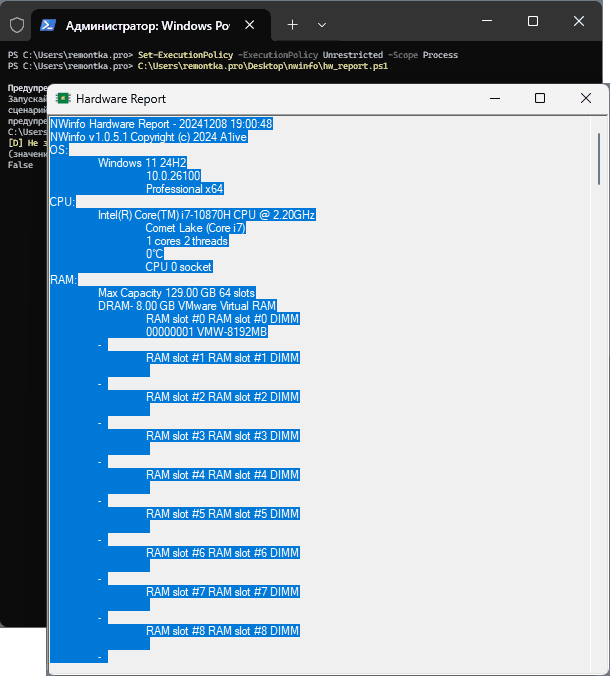Click the hw_report.ps1 script path in the terminal
610x676 pixels.
pyautogui.click(x=263, y=66)
